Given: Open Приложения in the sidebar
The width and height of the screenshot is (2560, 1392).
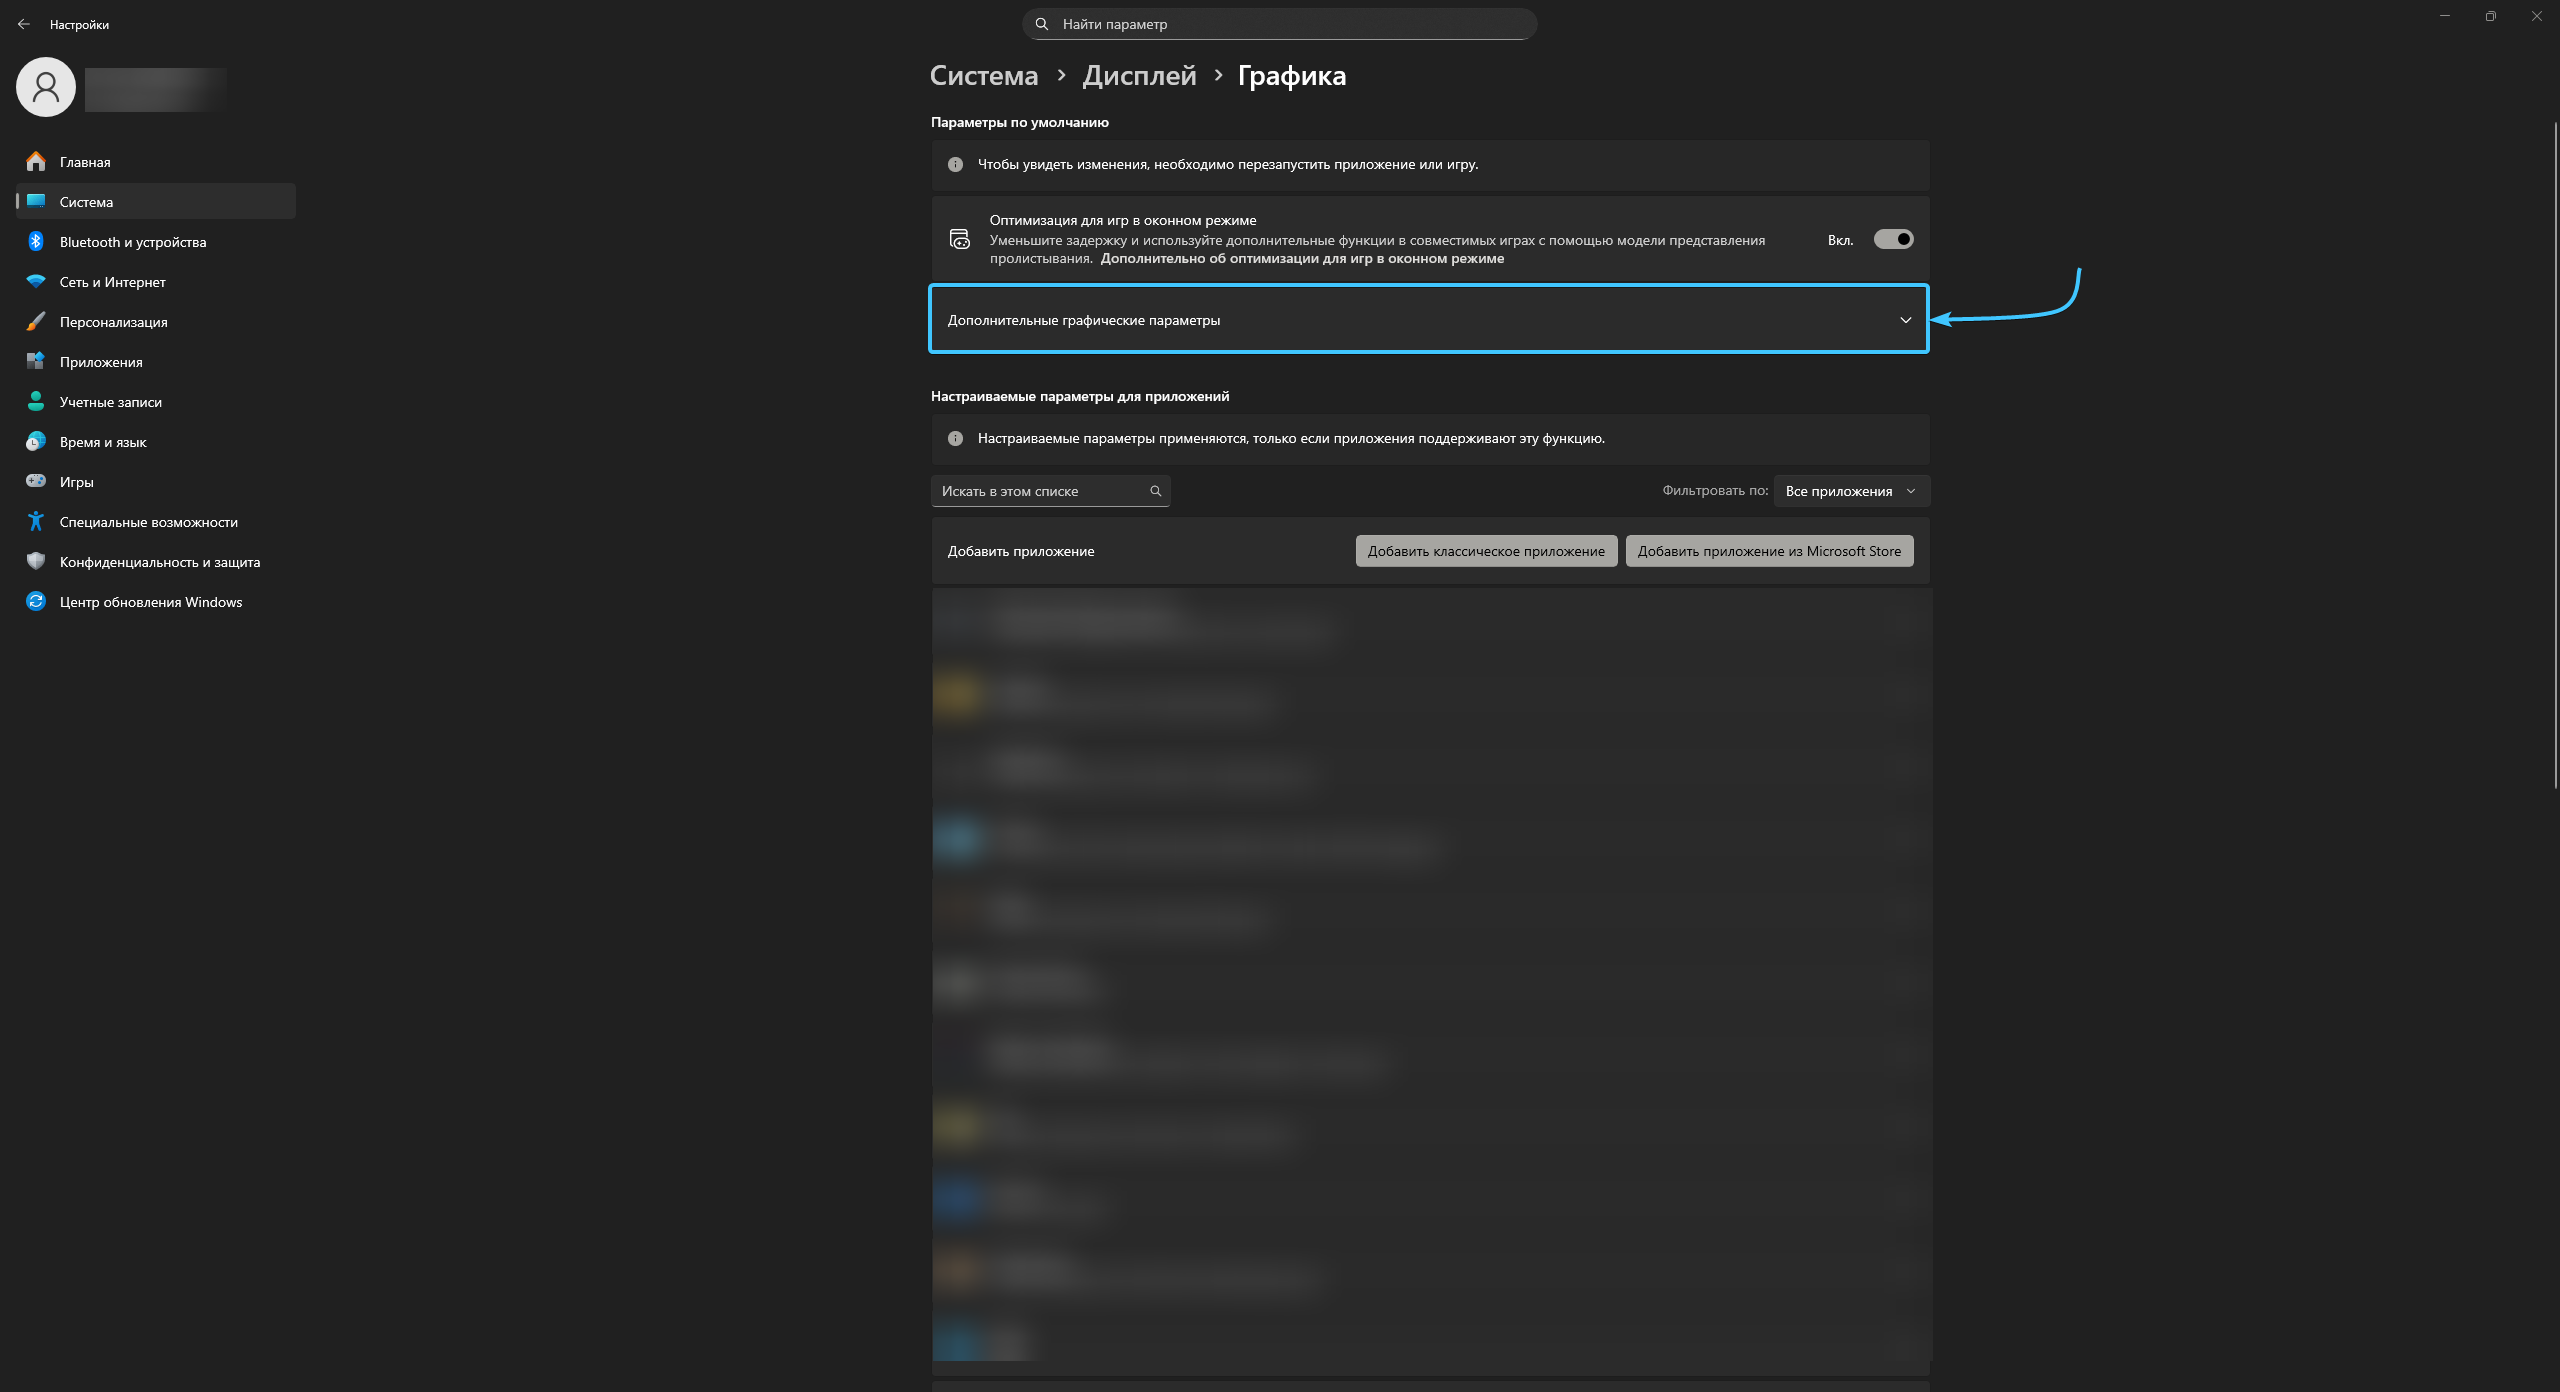Looking at the screenshot, I should pyautogui.click(x=101, y=362).
